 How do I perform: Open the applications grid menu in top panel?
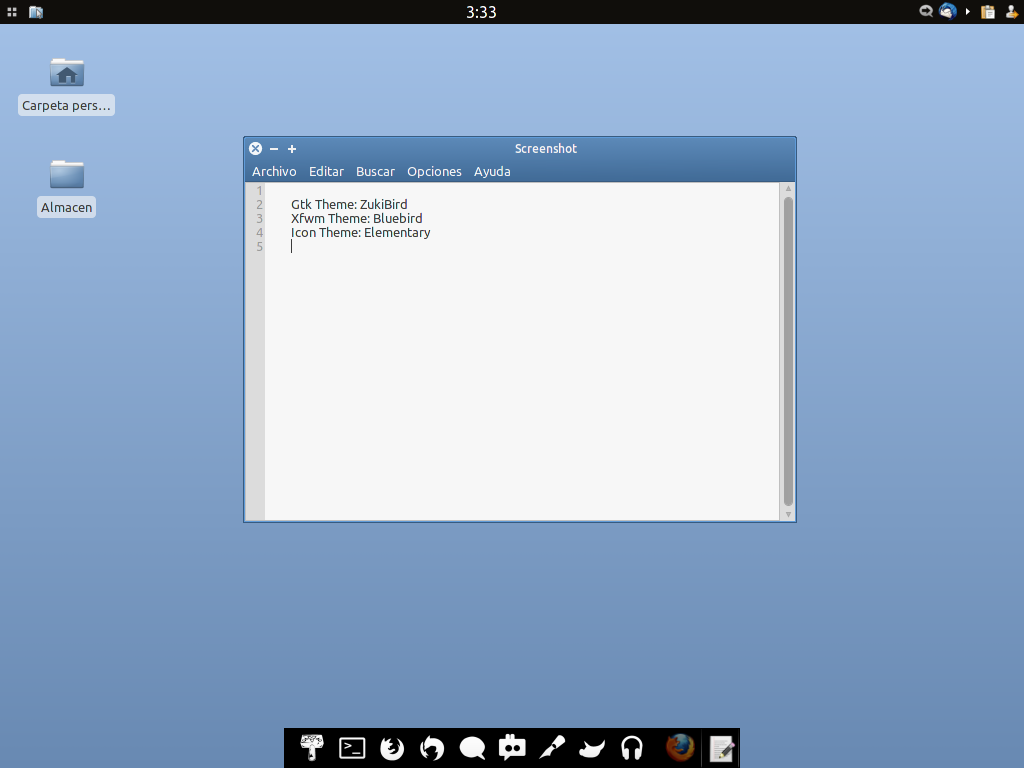[12, 12]
